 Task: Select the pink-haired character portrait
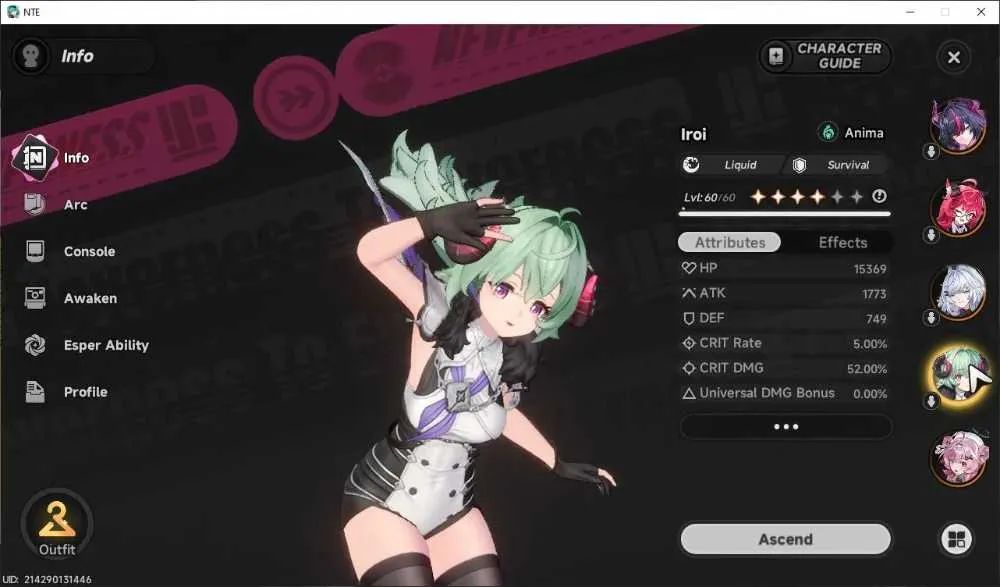coord(958,457)
